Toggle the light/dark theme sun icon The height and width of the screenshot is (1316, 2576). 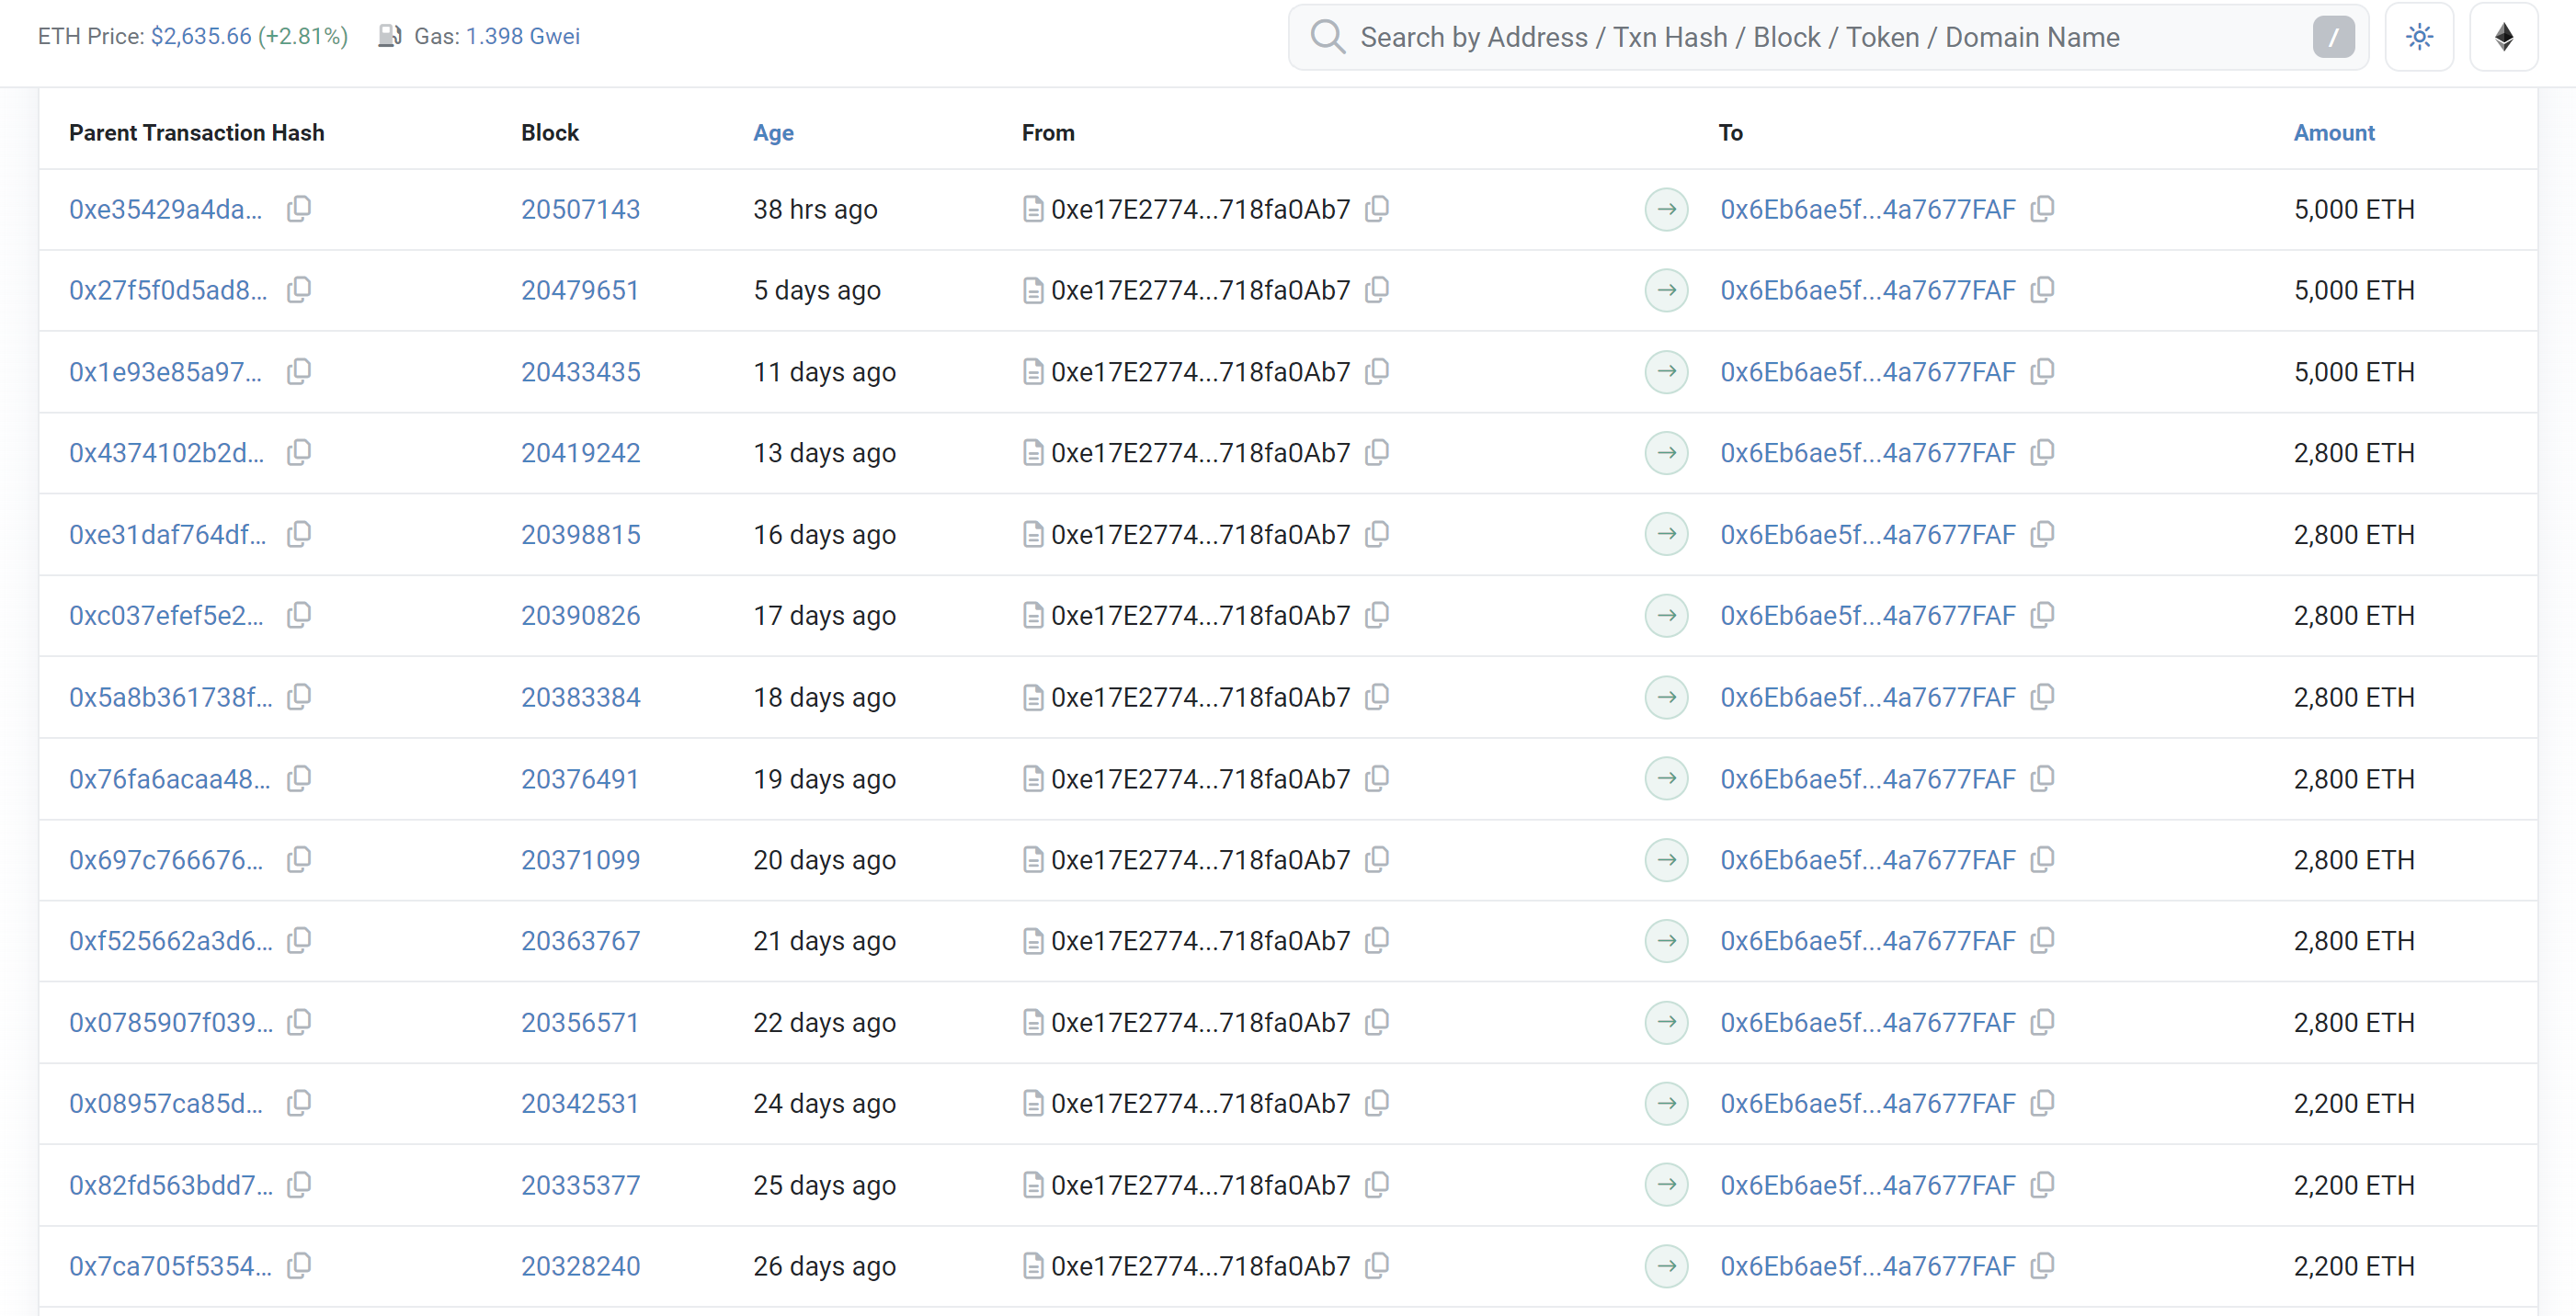click(x=2418, y=37)
